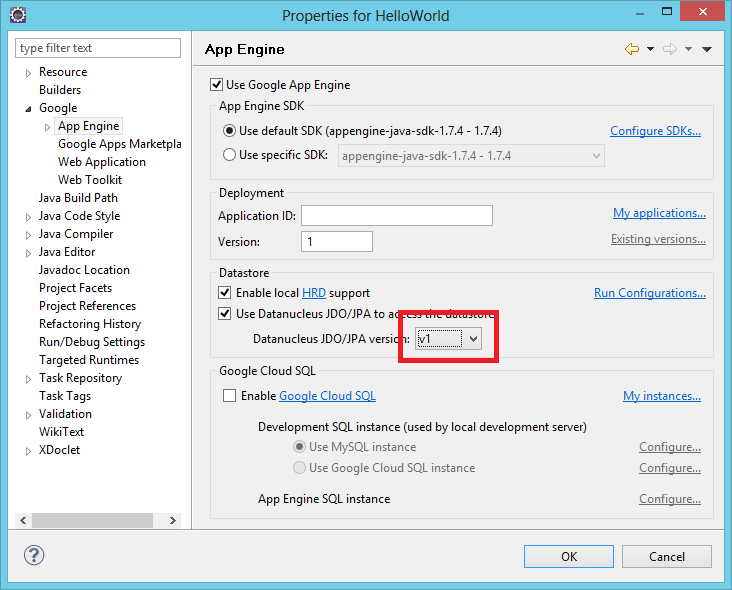Toggle Enable local HRD support checkbox

[x=225, y=293]
